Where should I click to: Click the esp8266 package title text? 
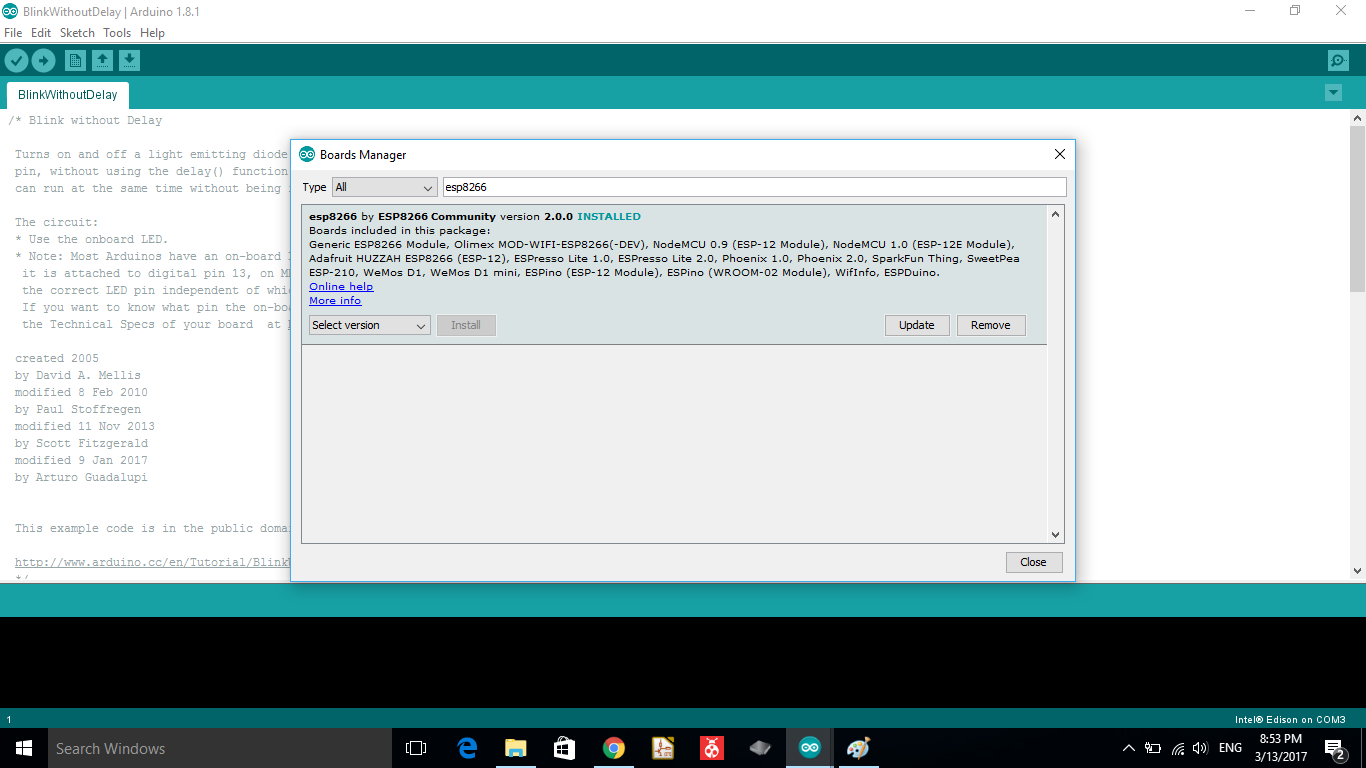(333, 217)
